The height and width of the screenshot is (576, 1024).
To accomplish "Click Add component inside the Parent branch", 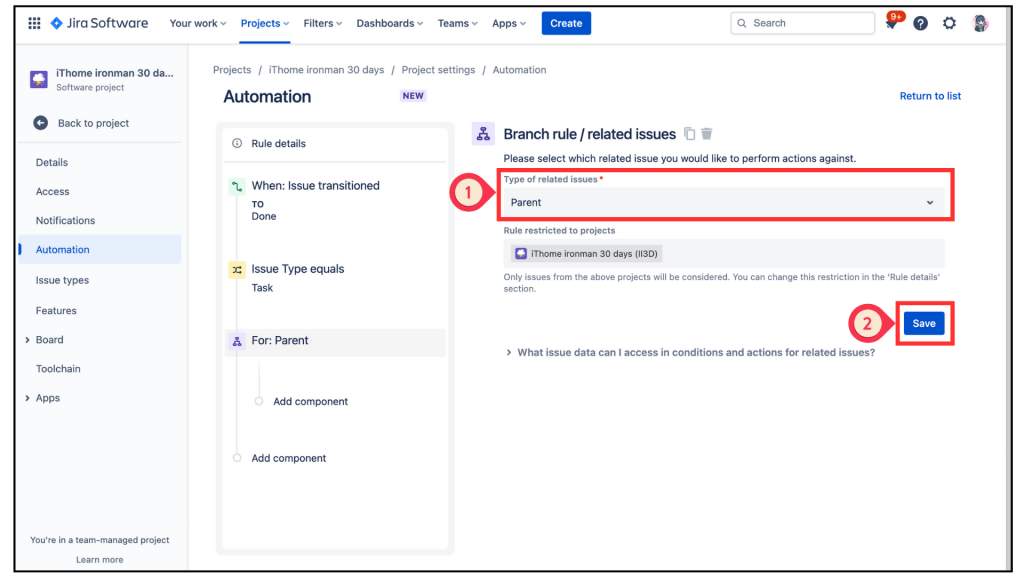I will 310,402.
